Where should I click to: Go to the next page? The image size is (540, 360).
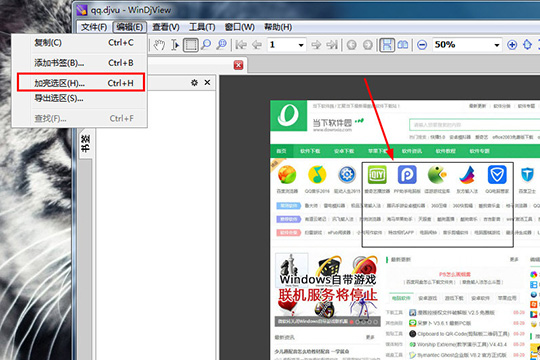[316, 45]
